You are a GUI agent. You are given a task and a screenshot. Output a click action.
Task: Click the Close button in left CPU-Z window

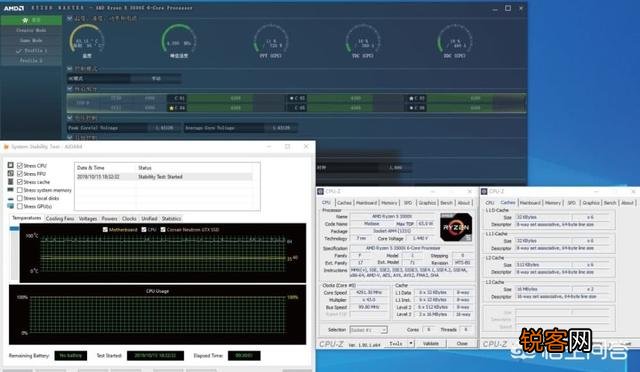pyautogui.click(x=462, y=343)
